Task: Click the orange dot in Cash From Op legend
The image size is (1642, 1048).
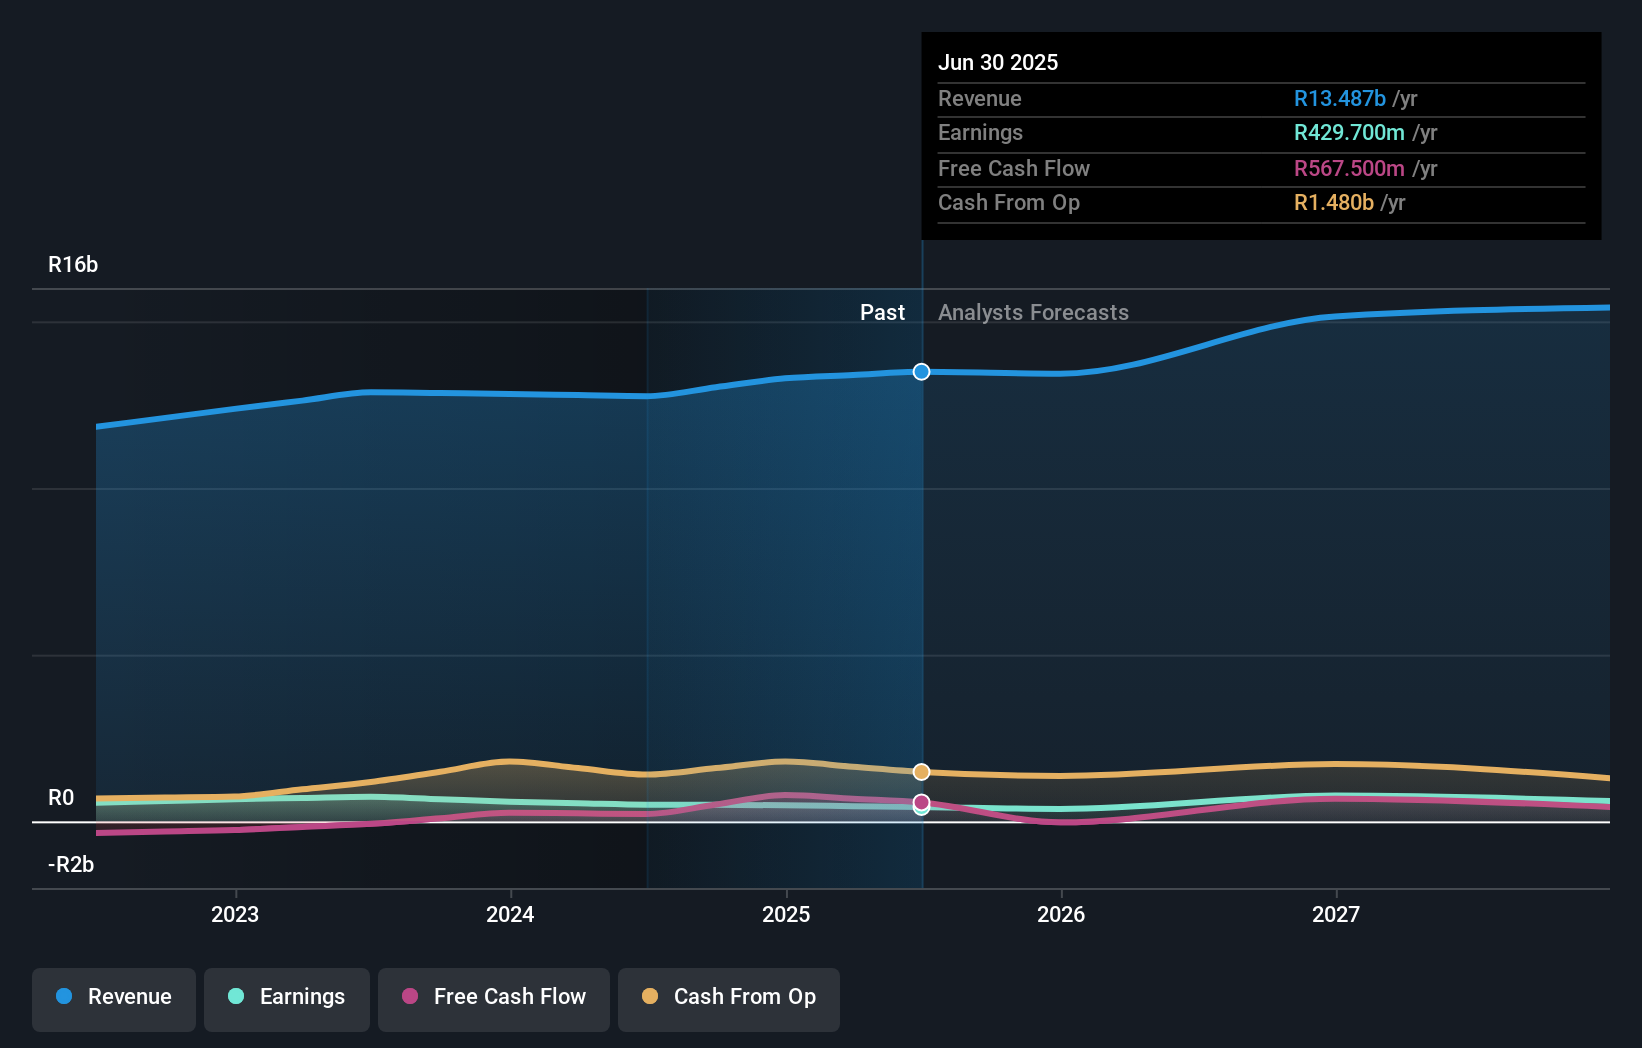Action: click(x=652, y=997)
